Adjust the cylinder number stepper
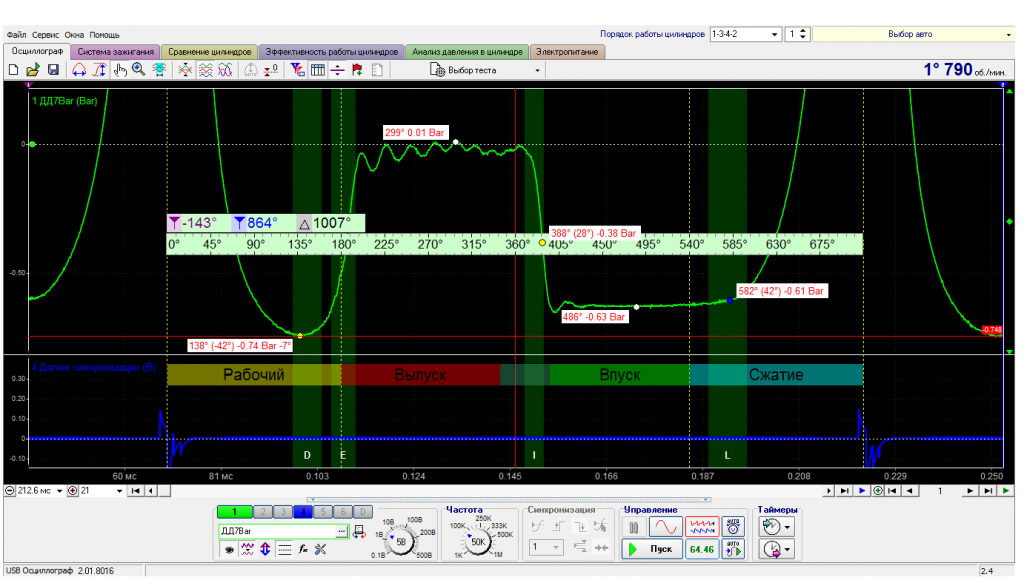This screenshot has height=580, width=1024. [x=803, y=34]
